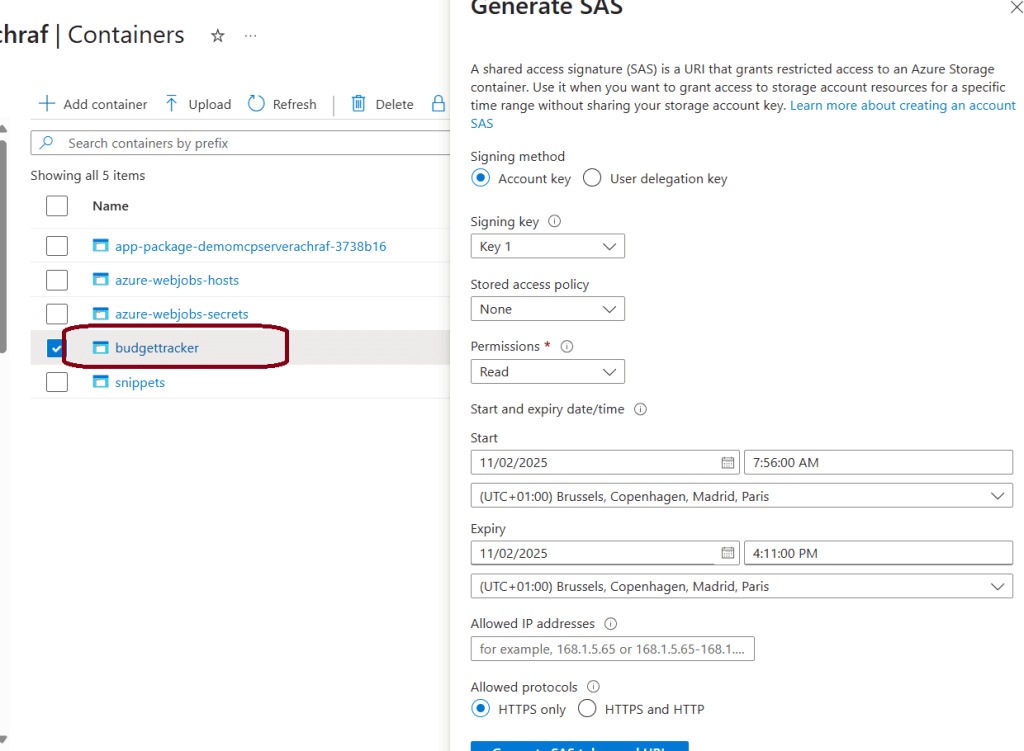Click the Start date calendar icon
The width and height of the screenshot is (1024, 751).
[728, 463]
